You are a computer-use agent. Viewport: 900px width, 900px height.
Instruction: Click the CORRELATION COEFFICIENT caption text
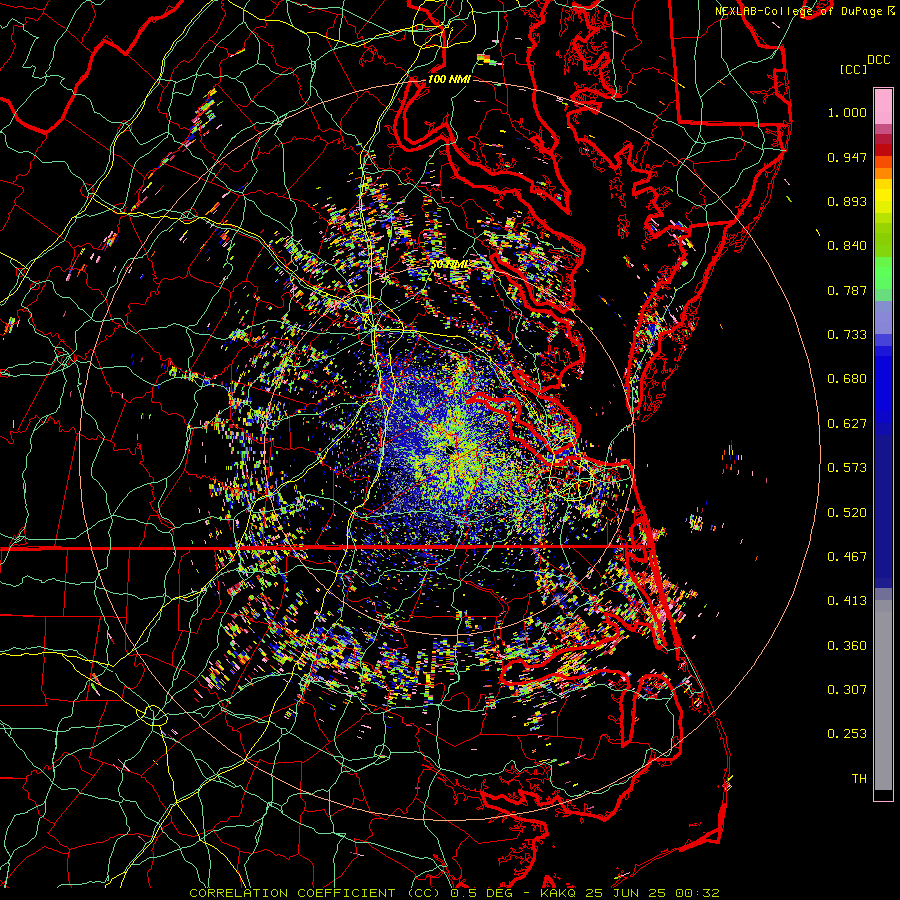coord(292,893)
